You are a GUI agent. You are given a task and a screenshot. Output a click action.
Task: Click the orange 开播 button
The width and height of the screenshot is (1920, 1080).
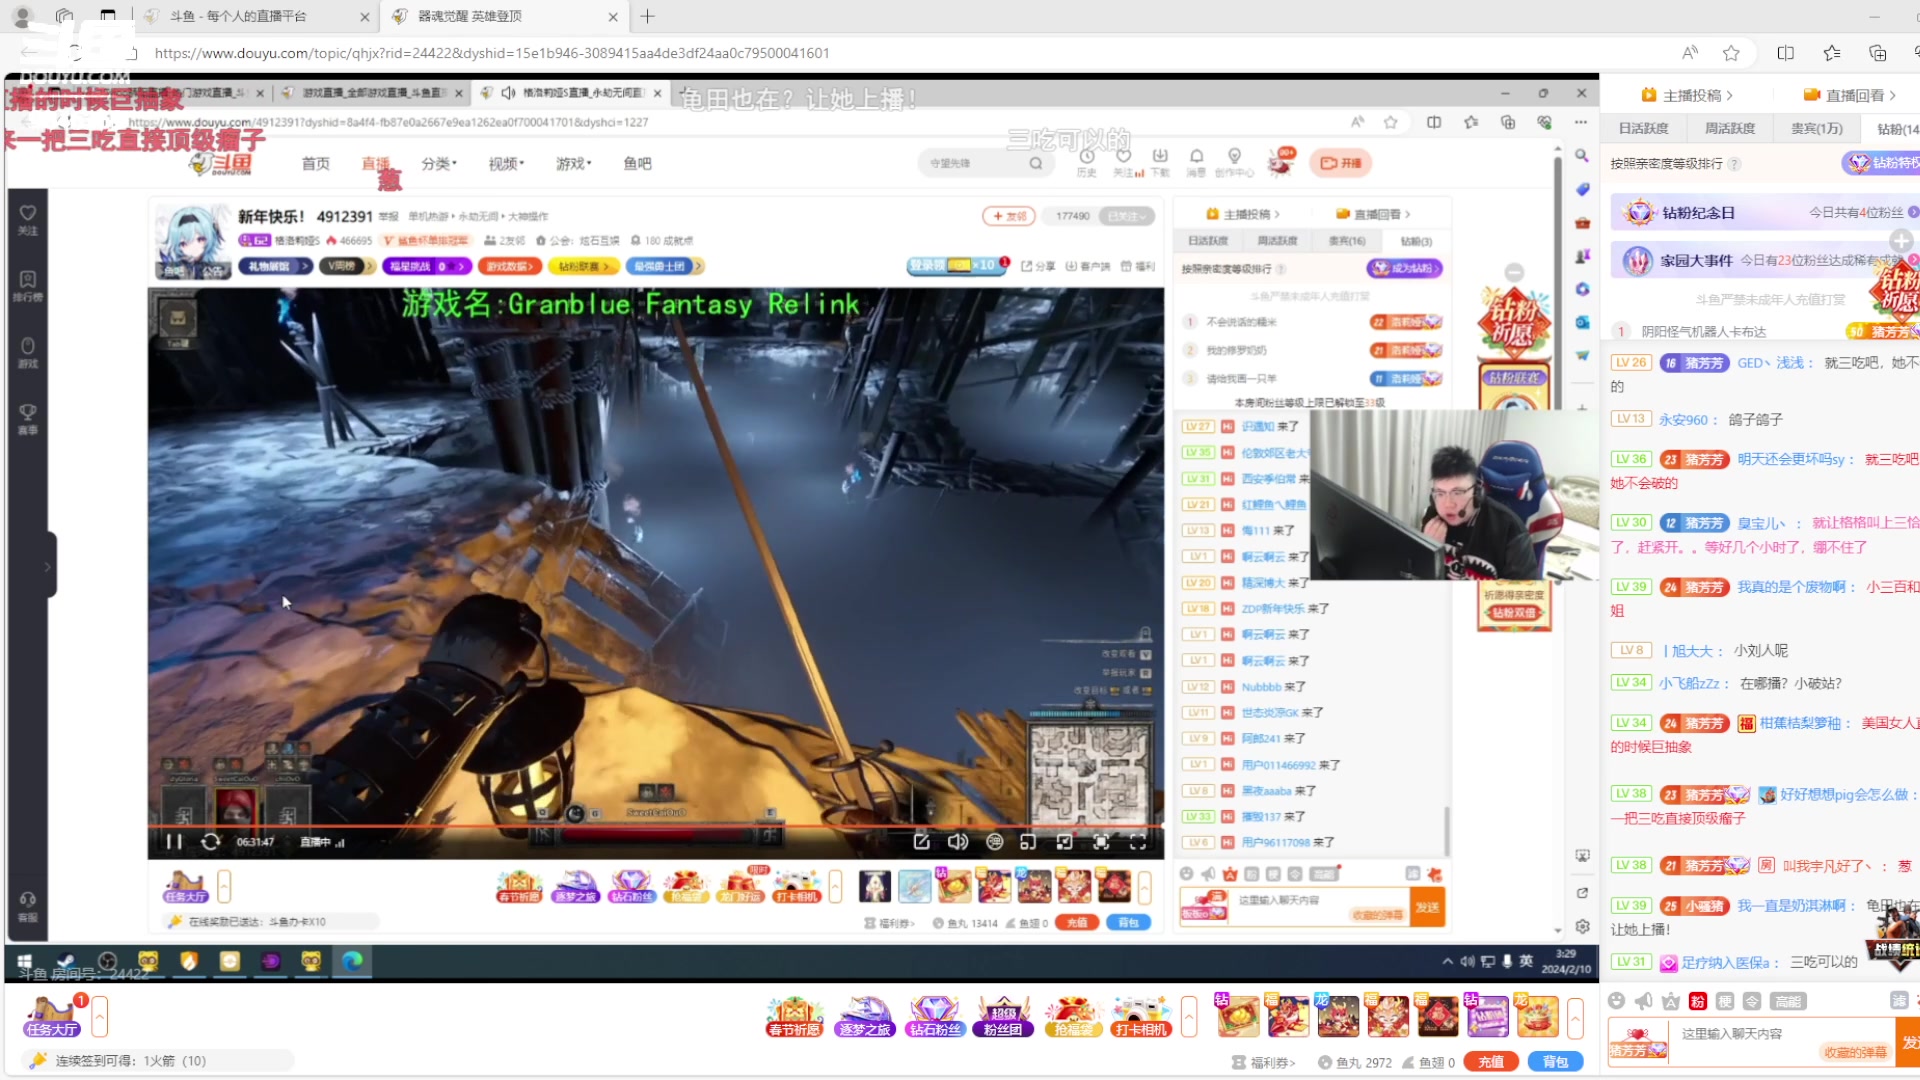click(x=1342, y=163)
